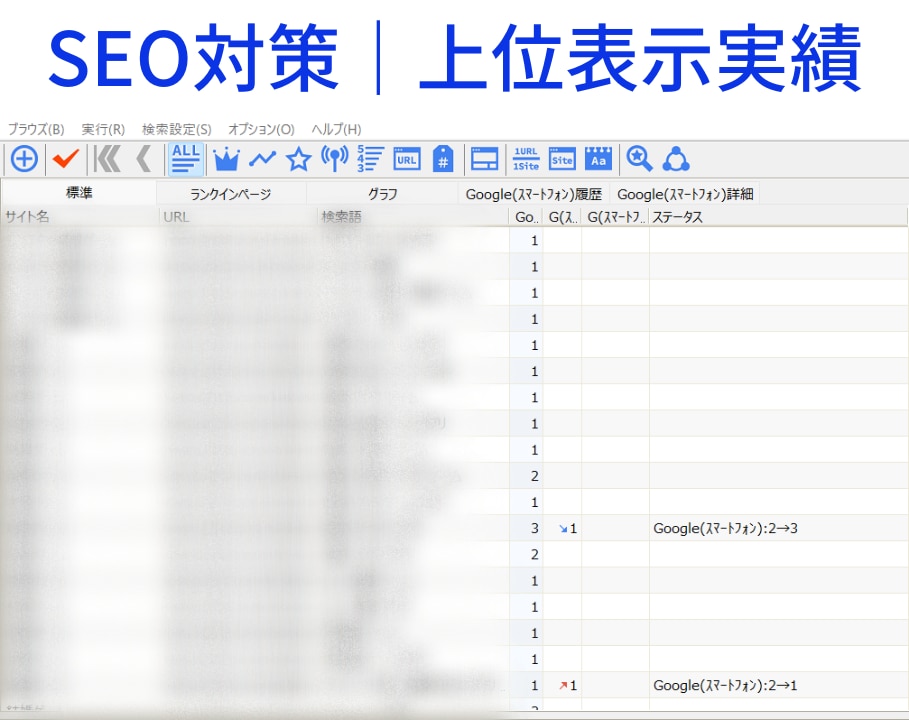909x720 pixels.
Task: Click the 1URL 1Site icon
Action: click(526, 159)
